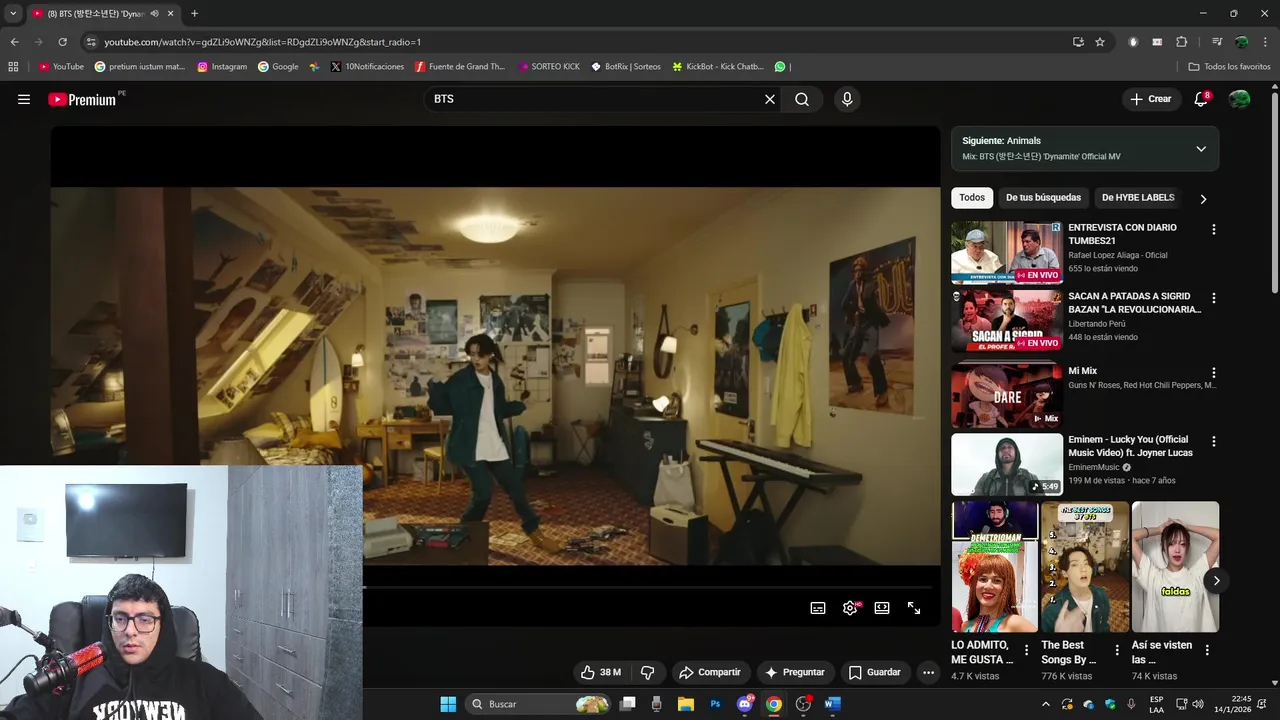1280x720 pixels.
Task: Open the apps grid in bookmarks bar
Action: coord(13,67)
